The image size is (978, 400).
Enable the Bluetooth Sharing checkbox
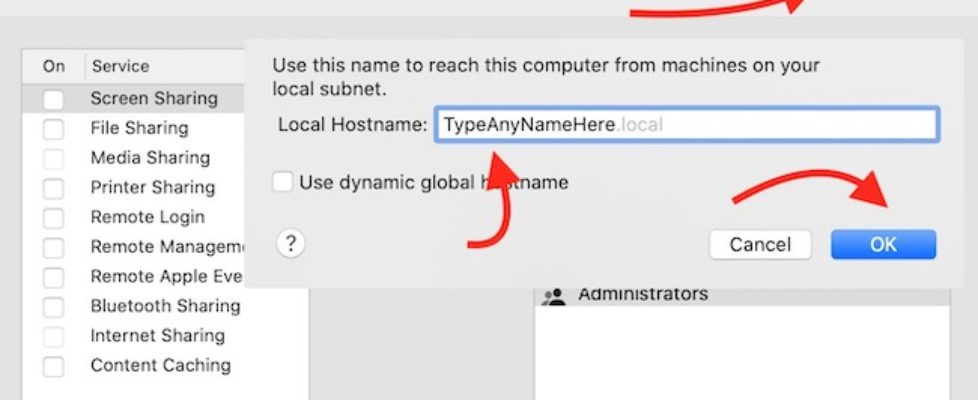(53, 307)
